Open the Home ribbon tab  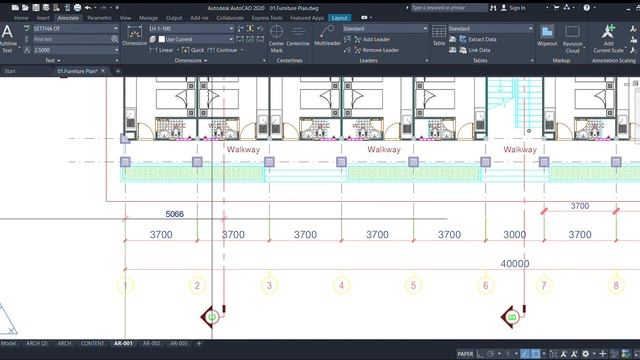(21, 18)
